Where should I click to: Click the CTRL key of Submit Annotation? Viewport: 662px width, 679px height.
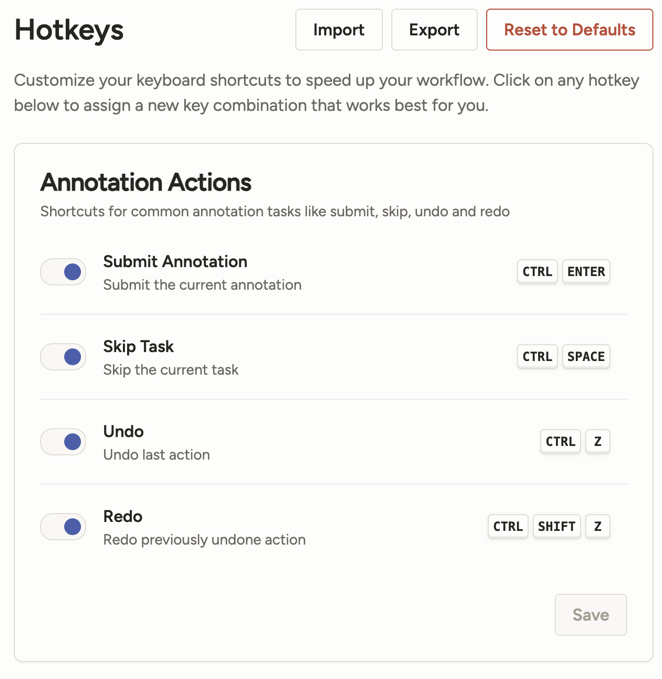[x=537, y=271]
